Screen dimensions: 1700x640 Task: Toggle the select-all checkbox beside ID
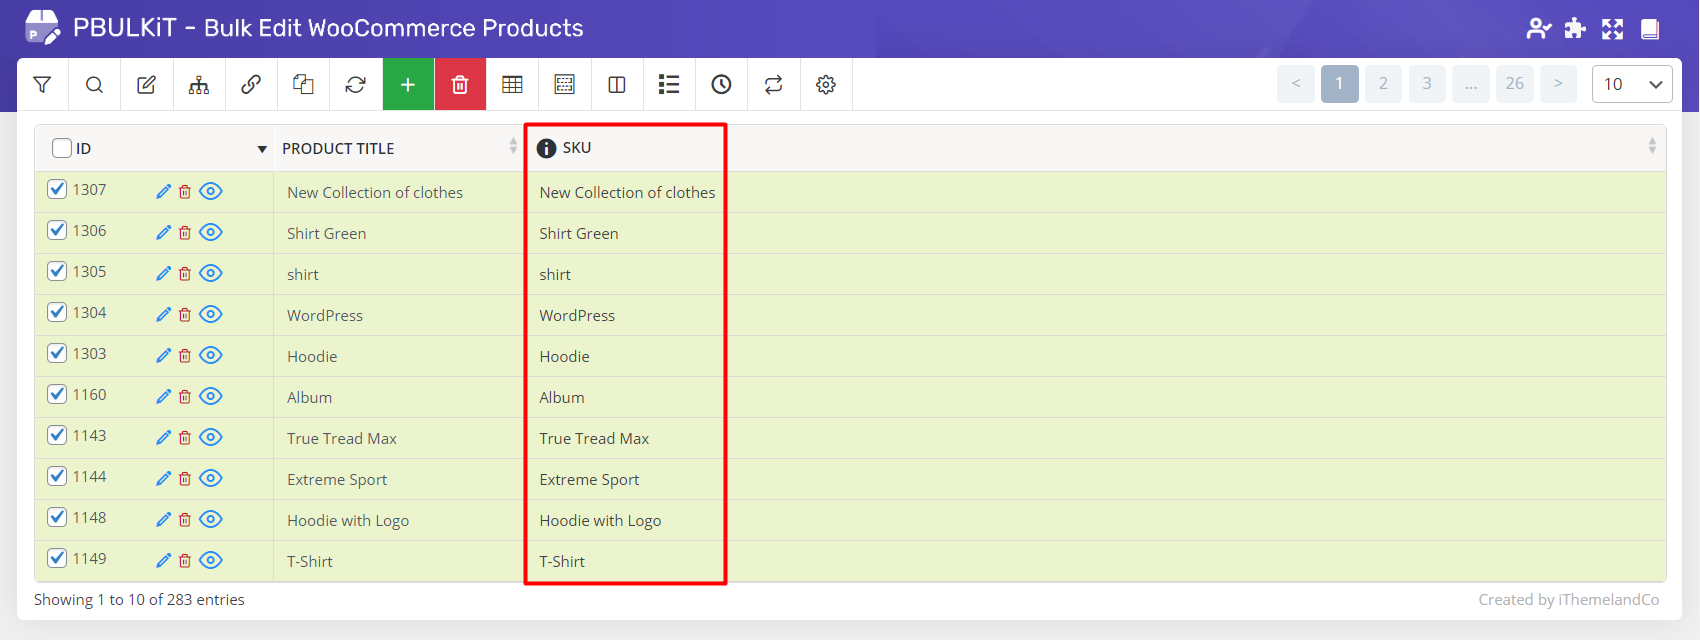pyautogui.click(x=62, y=148)
